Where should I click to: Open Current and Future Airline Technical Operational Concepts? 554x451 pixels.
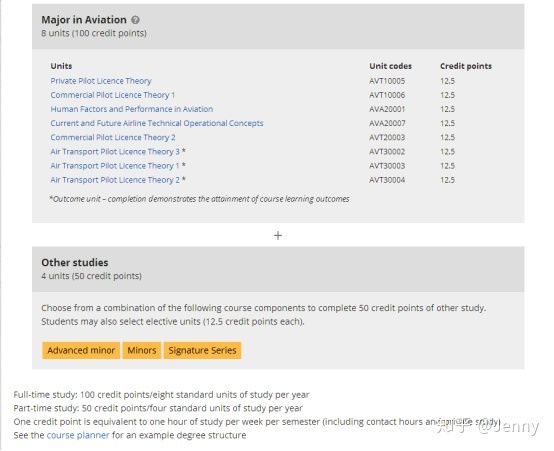point(157,123)
